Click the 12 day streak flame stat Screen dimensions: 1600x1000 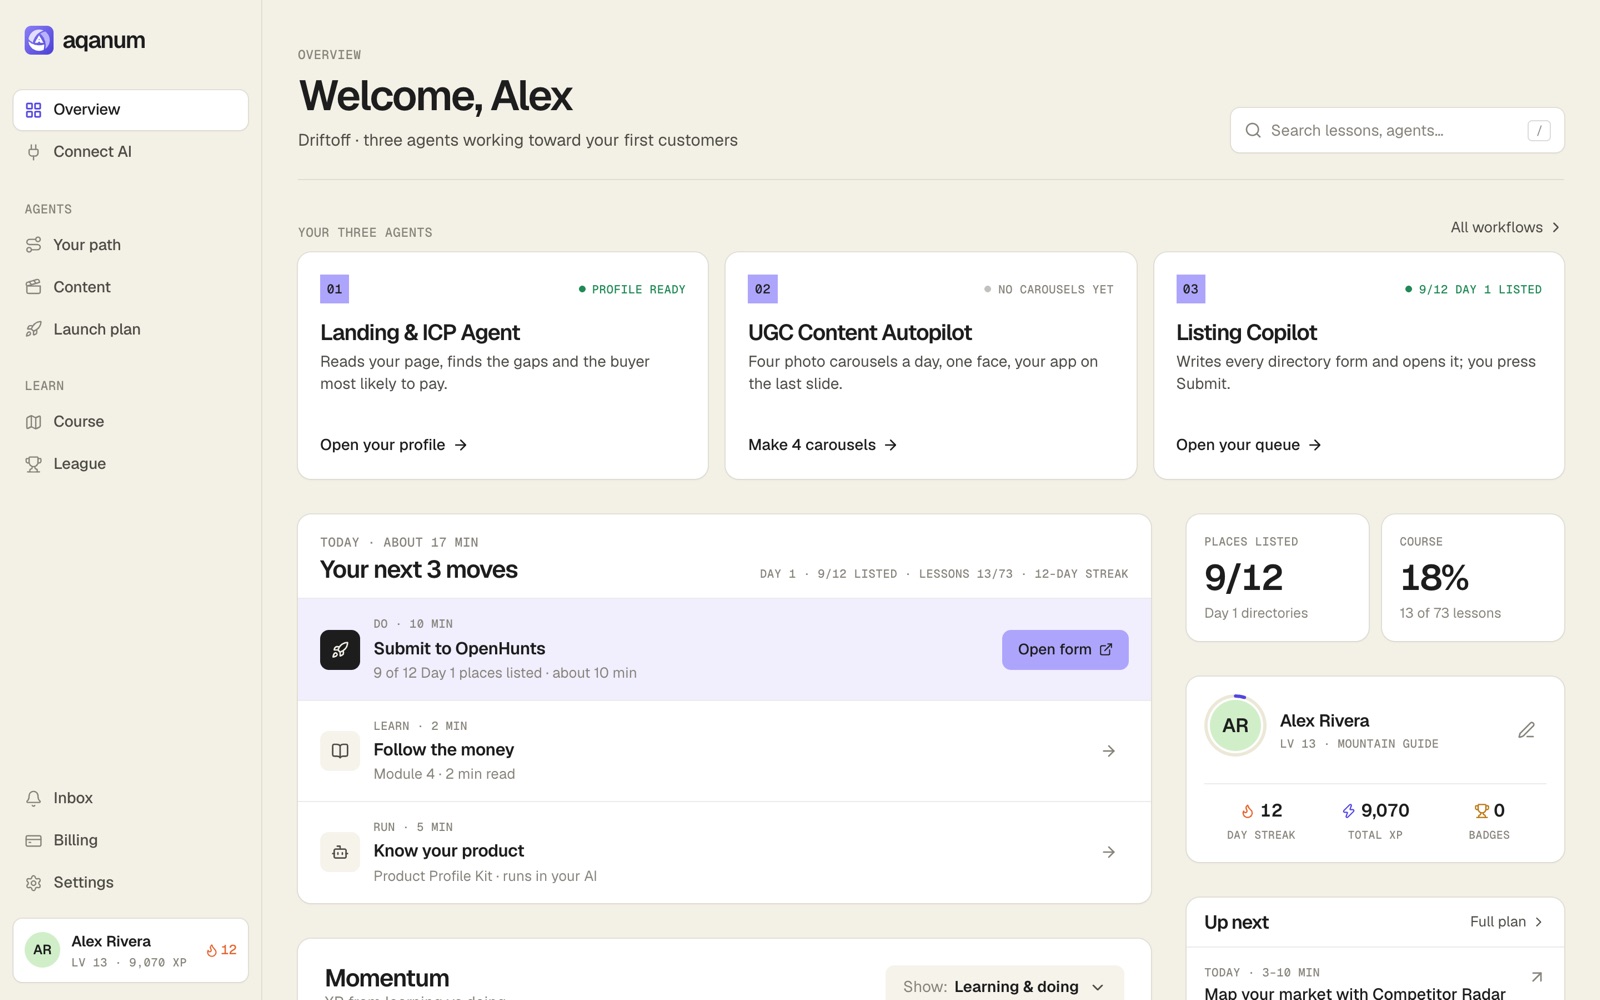coord(1261,821)
